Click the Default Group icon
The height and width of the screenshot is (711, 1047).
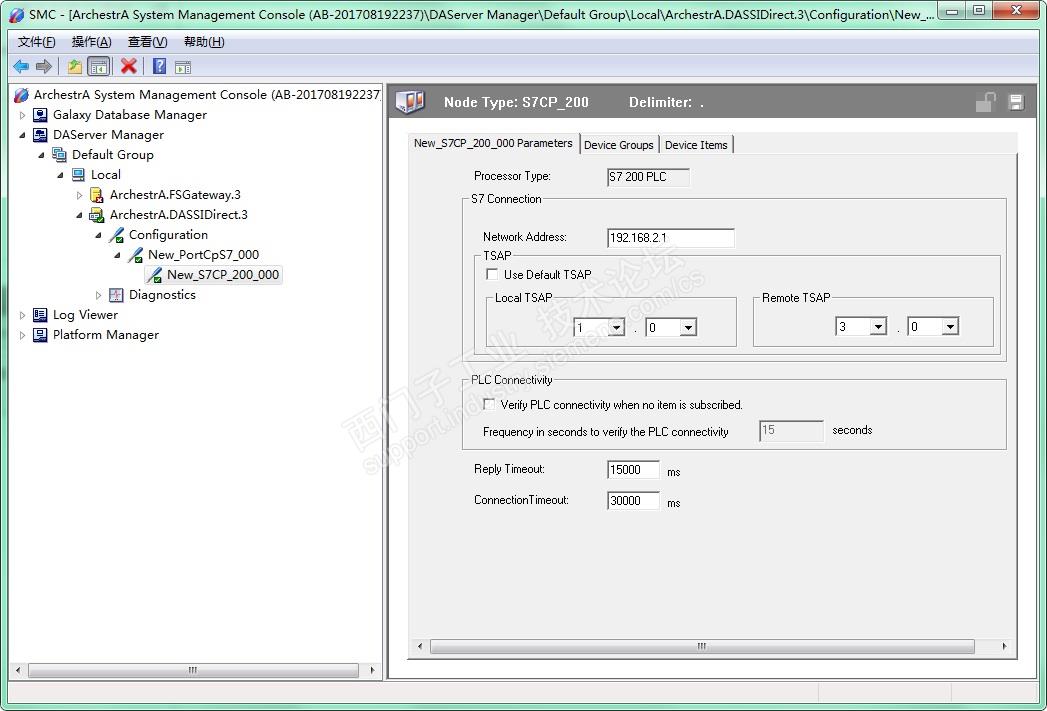[x=59, y=155]
